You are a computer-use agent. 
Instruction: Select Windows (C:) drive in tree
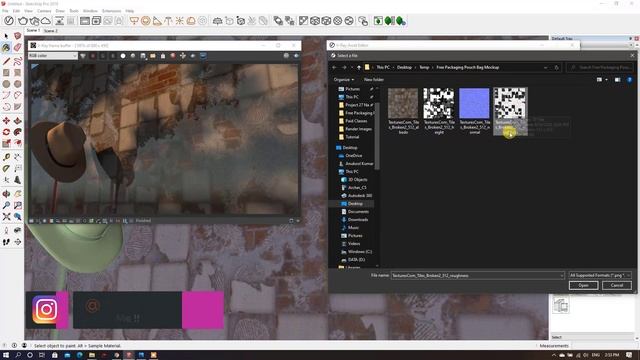(359, 252)
